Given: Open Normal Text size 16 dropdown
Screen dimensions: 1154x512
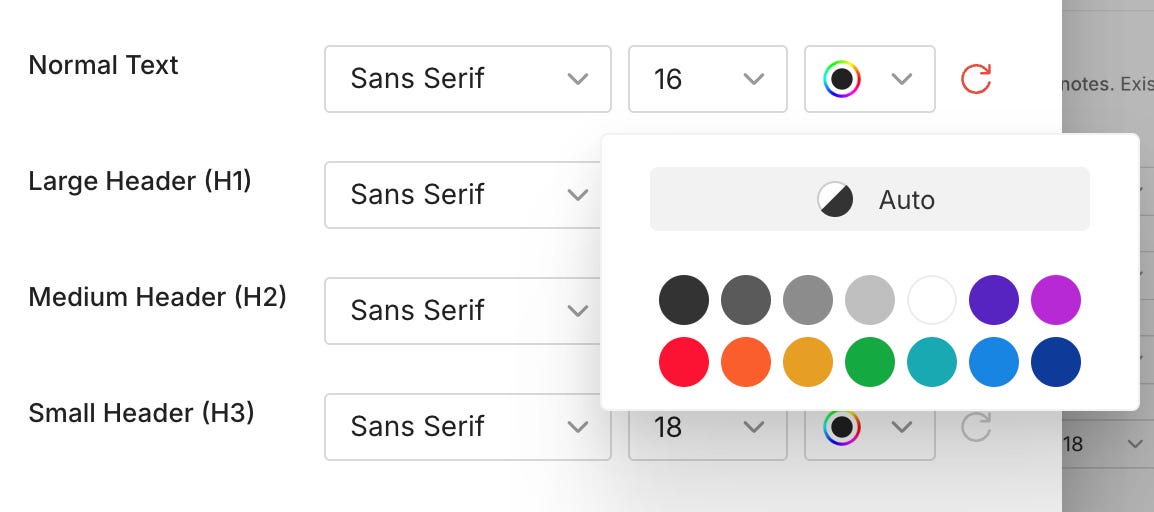Looking at the screenshot, I should pyautogui.click(x=707, y=79).
